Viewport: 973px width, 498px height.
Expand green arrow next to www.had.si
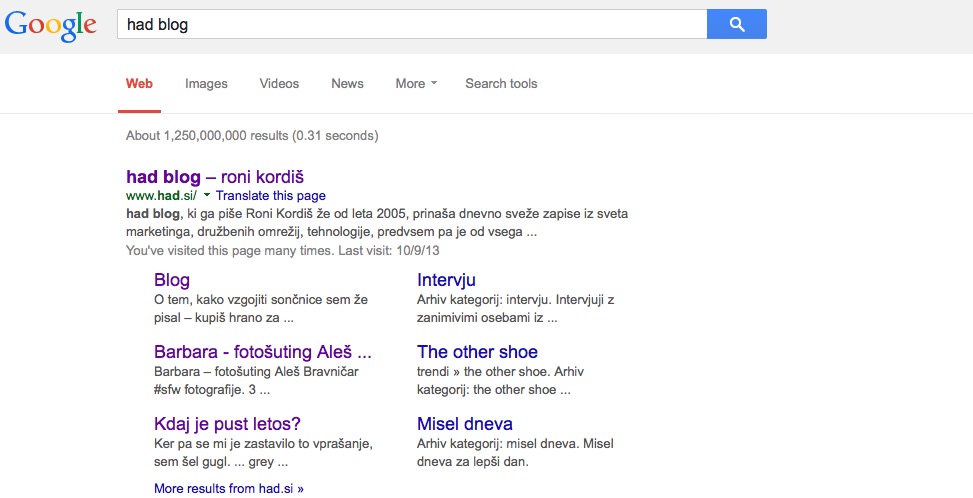(x=207, y=196)
